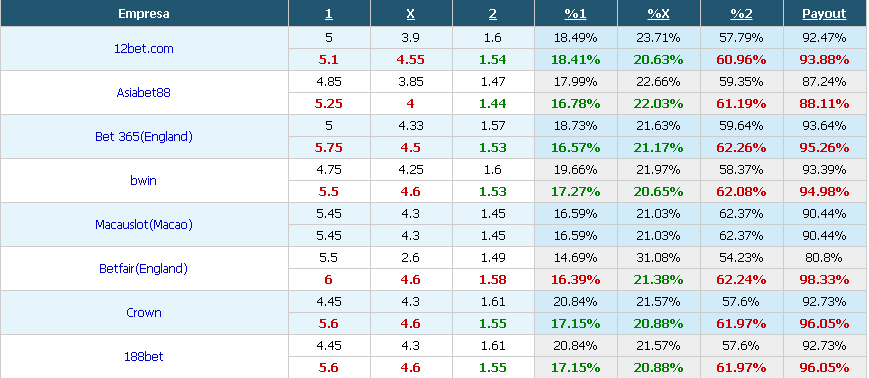Open the Betfair(England) link
Image resolution: width=869 pixels, height=378 pixels.
tap(144, 269)
